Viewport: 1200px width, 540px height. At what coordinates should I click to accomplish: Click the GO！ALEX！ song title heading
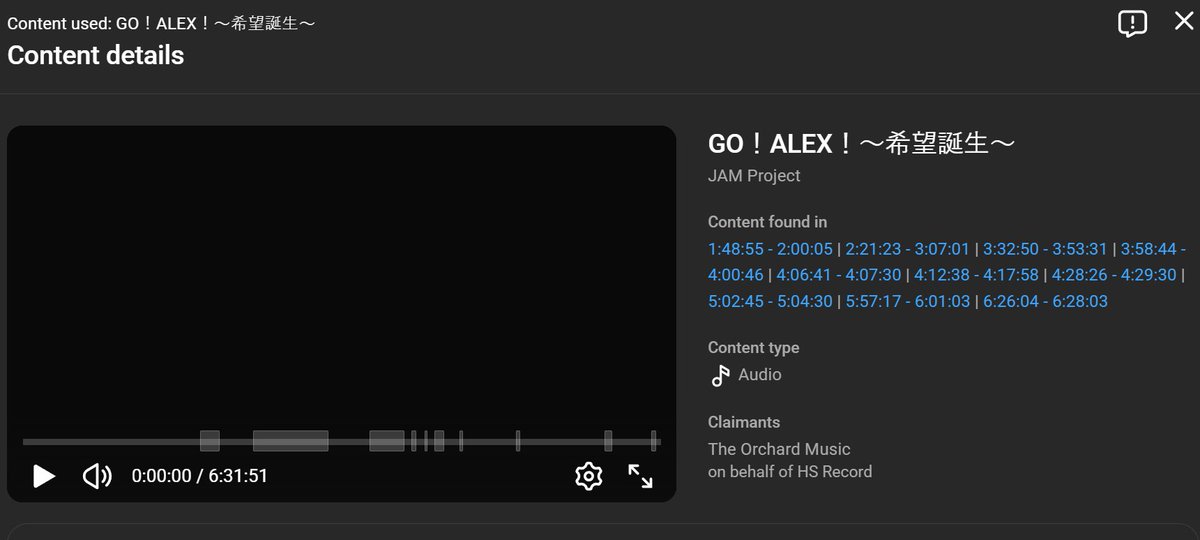pyautogui.click(x=861, y=144)
